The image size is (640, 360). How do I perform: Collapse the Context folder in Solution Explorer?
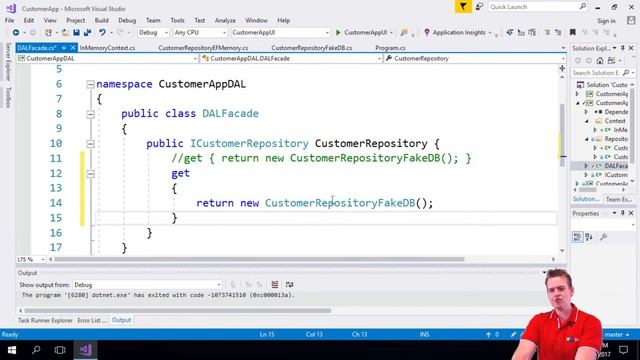587,121
